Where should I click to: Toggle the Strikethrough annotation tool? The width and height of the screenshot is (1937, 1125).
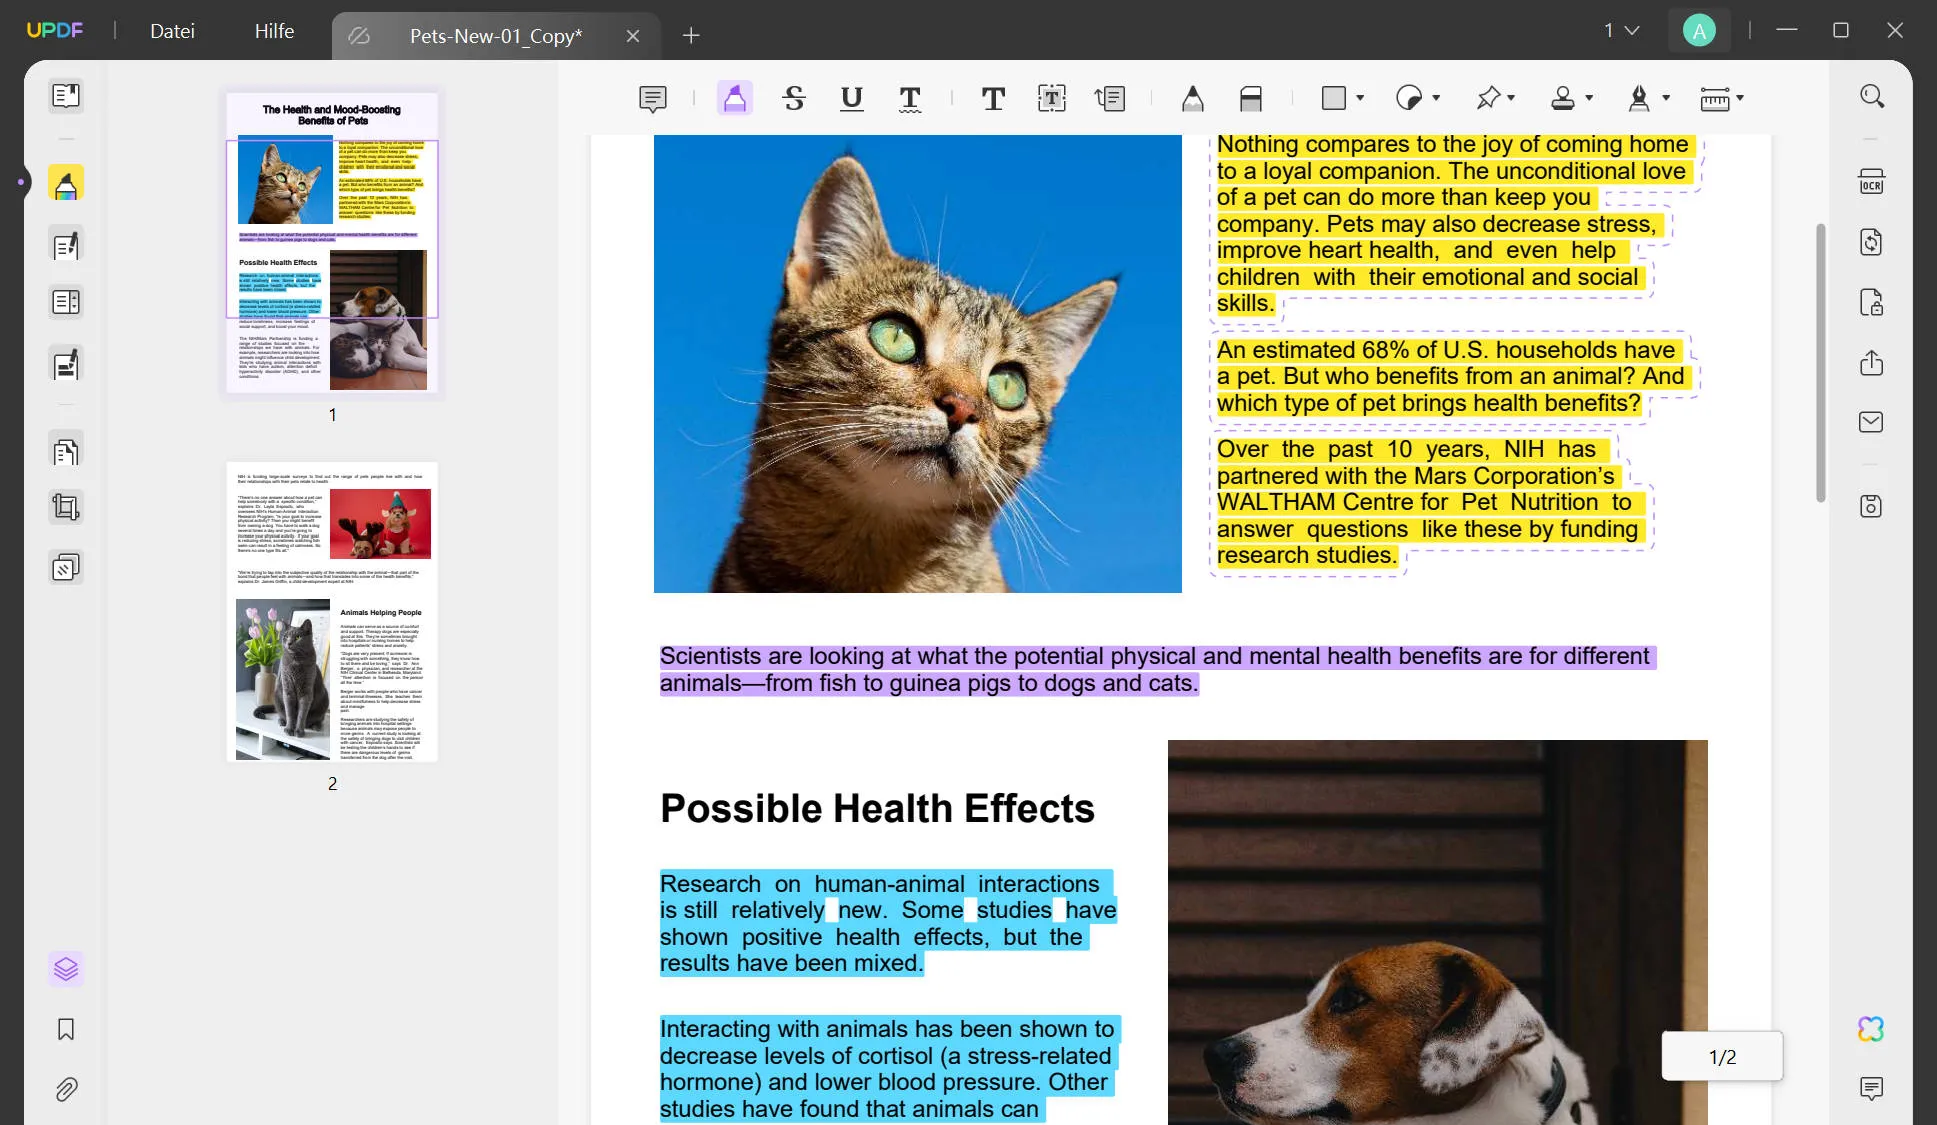(x=794, y=98)
